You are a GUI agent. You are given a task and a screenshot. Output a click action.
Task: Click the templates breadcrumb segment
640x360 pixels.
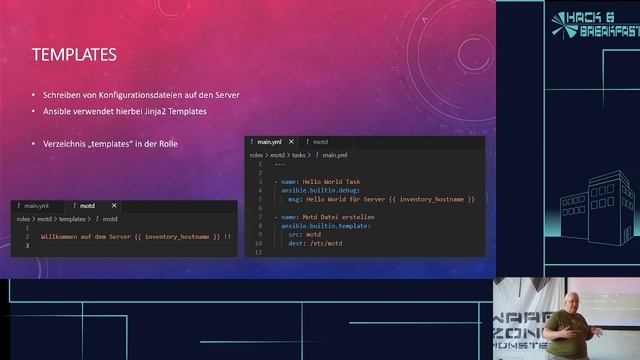(x=72, y=219)
